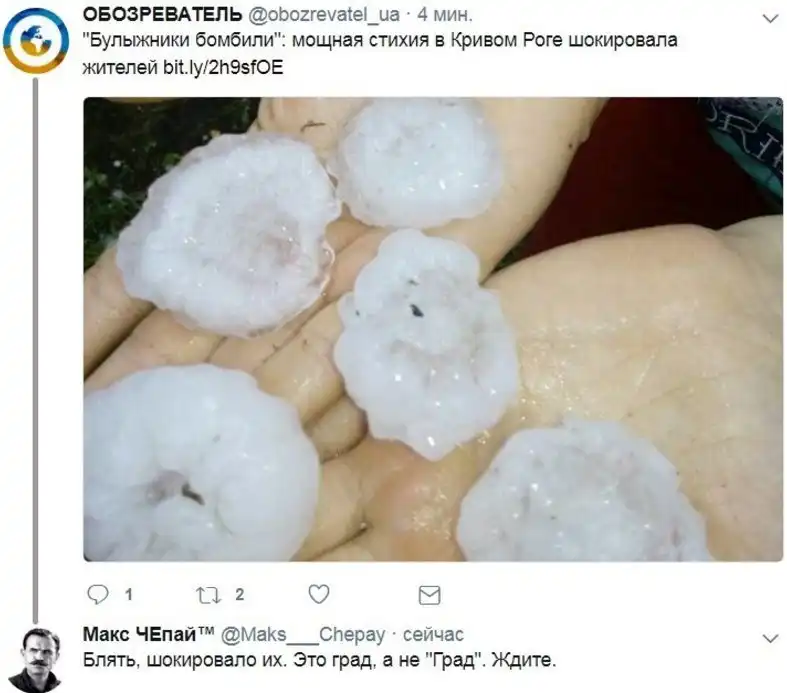Expand options chevron on Макс ЧЕпай reply
The width and height of the screenshot is (787, 693).
pyautogui.click(x=770, y=639)
